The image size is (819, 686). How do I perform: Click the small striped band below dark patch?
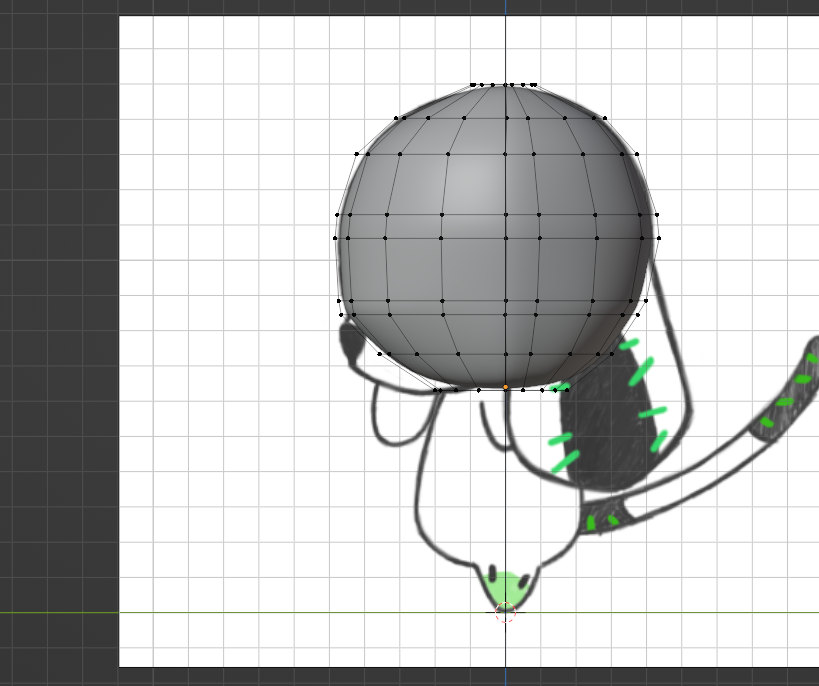click(603, 520)
